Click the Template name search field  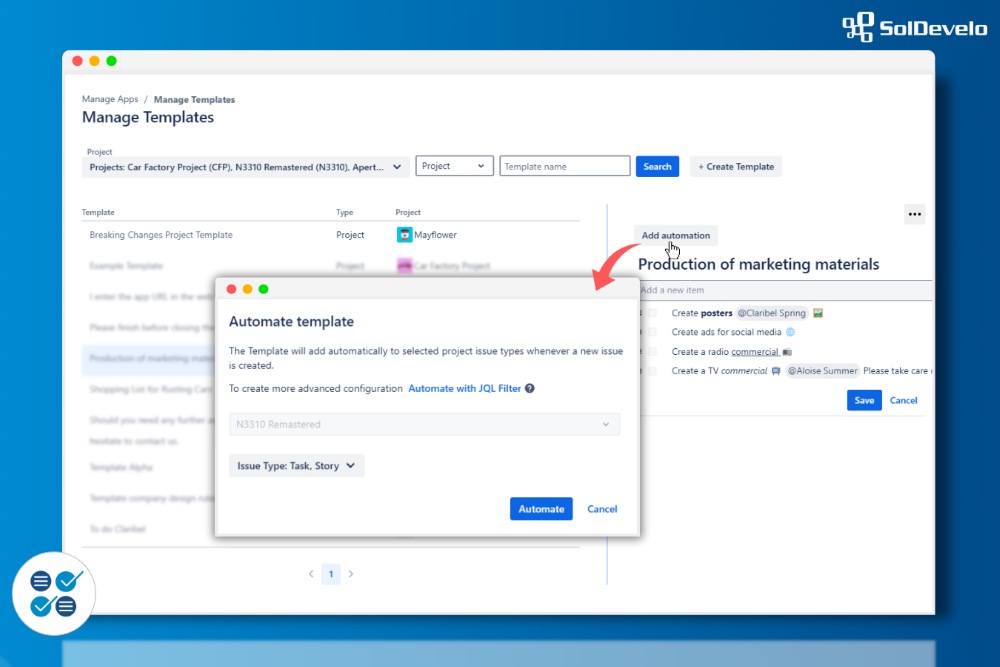pyautogui.click(x=565, y=167)
